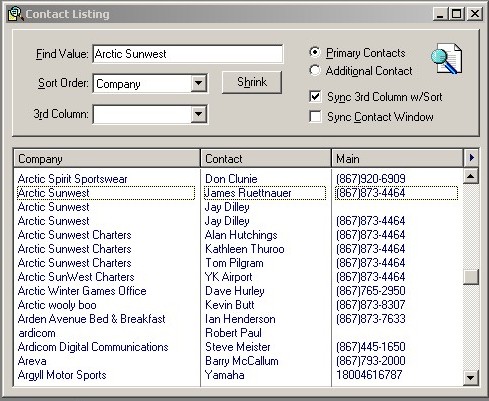Click the magnifier document search icon
489x401 pixels.
[447, 59]
